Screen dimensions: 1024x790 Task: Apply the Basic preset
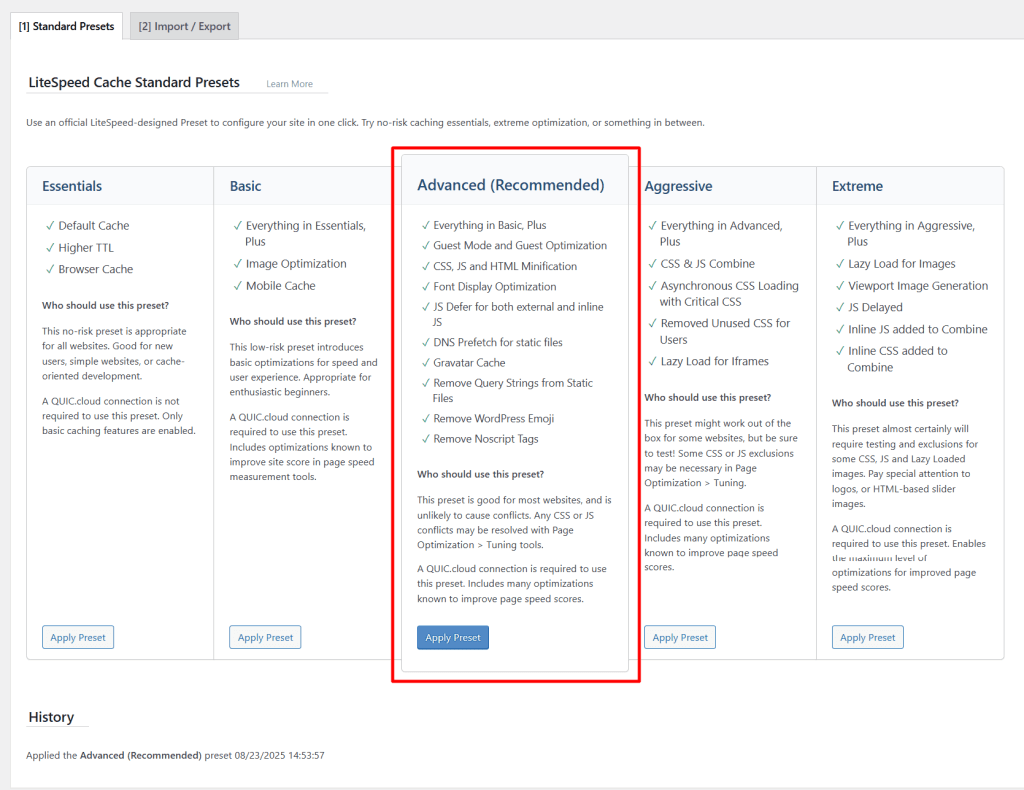[x=265, y=637]
